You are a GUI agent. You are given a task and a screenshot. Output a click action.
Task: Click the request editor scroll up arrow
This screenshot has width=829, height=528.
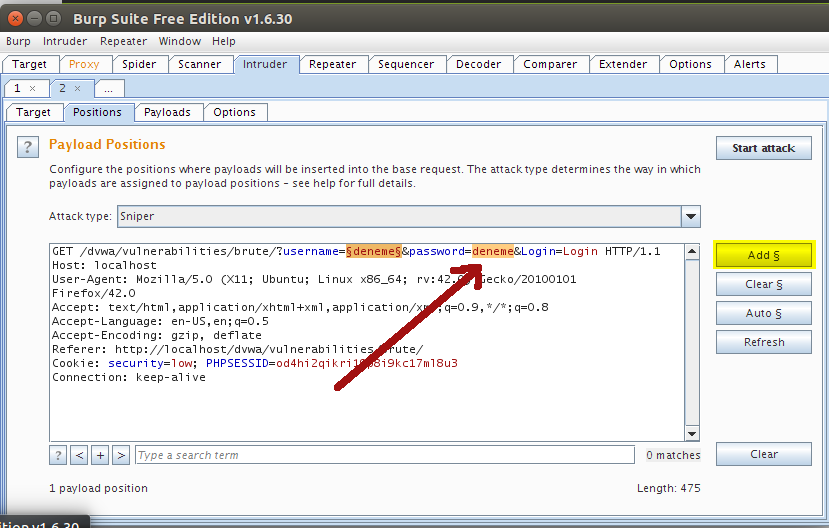click(692, 252)
